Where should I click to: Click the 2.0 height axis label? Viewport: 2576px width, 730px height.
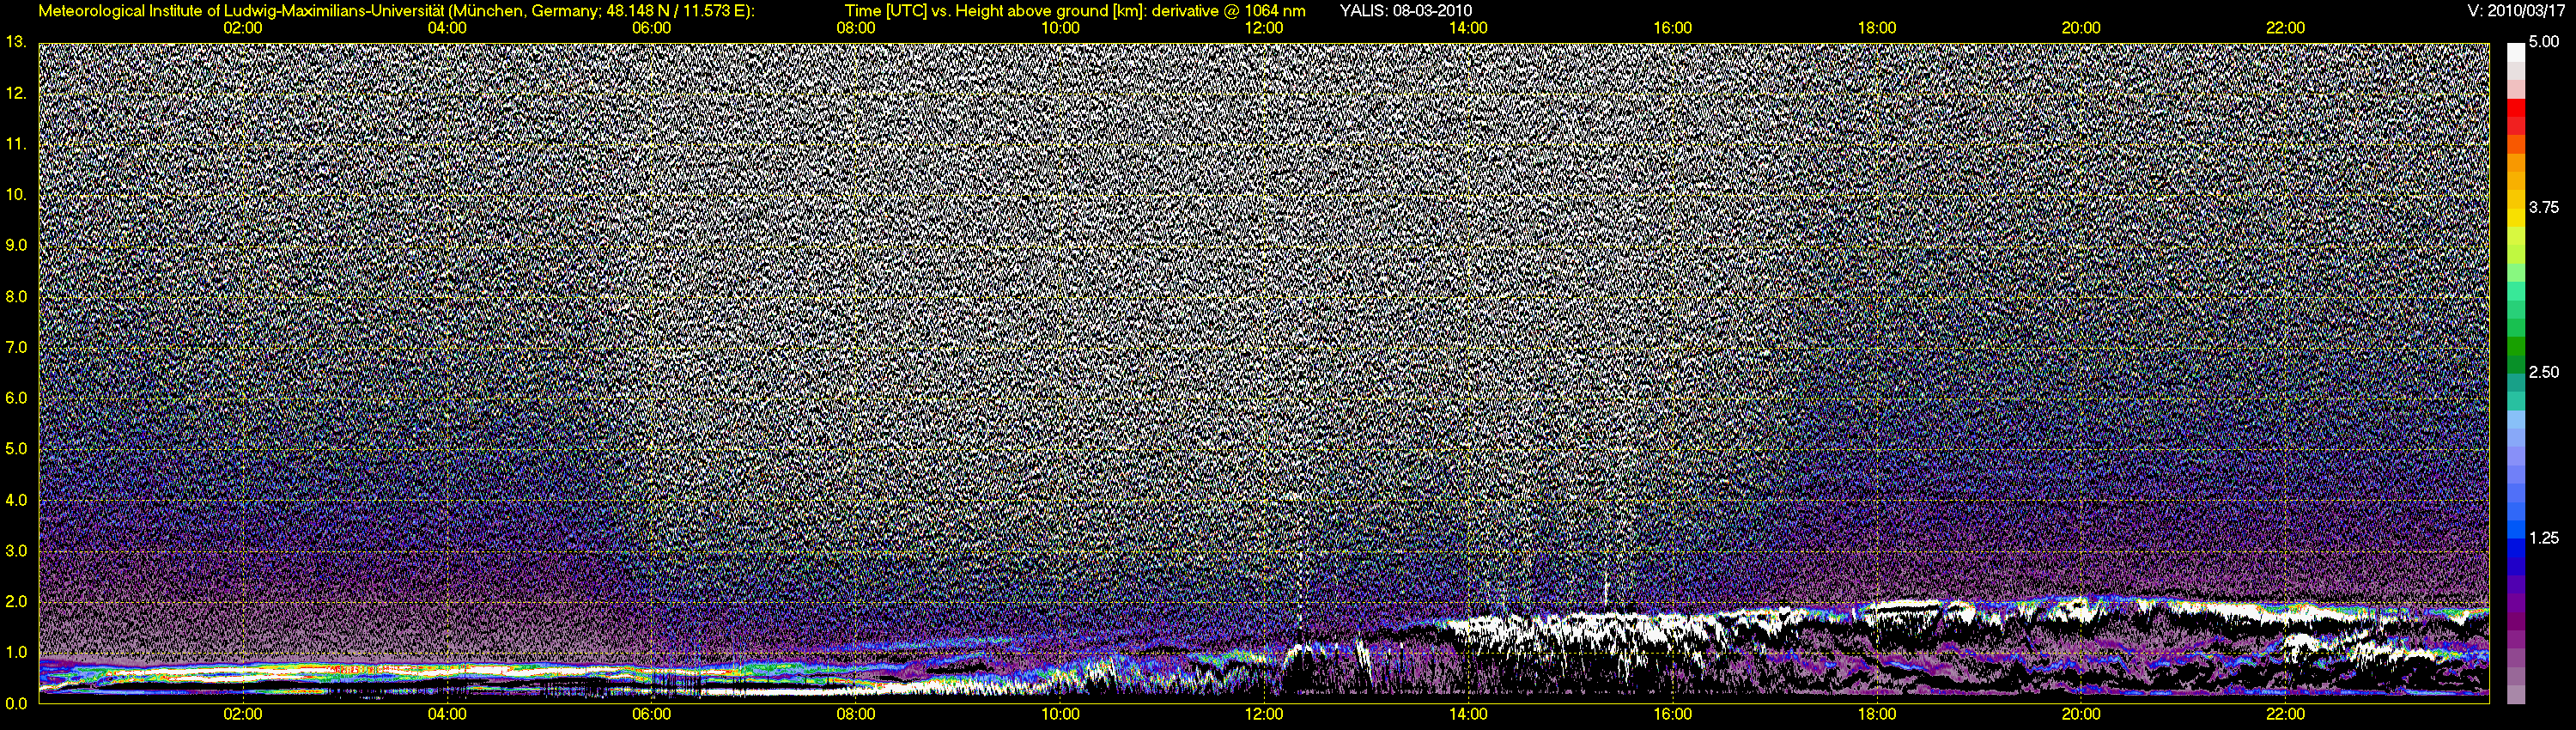coord(16,602)
